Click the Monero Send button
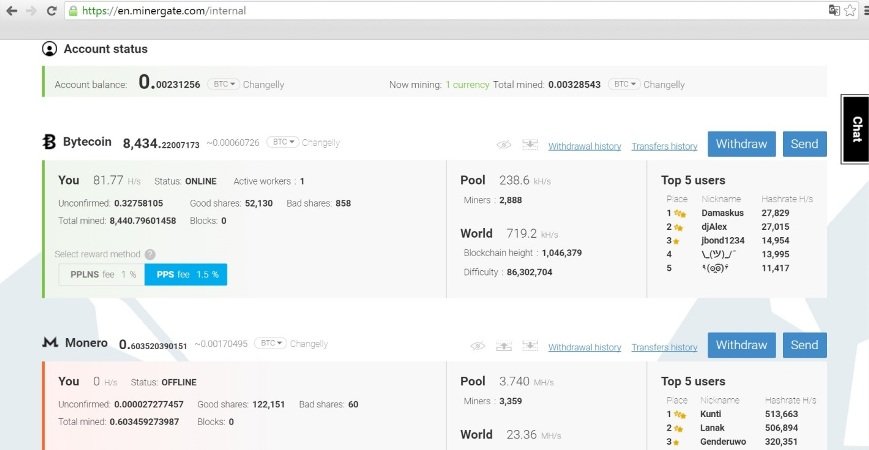 [805, 345]
